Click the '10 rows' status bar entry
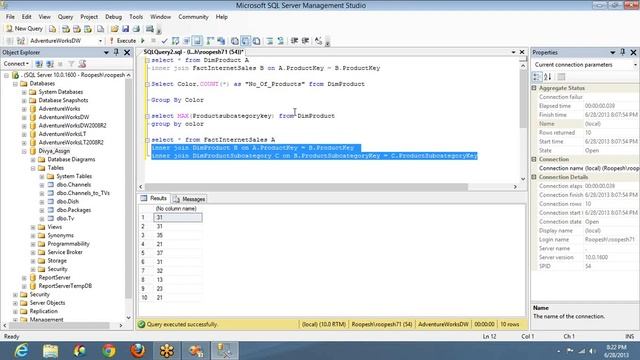Screen dimensions: 640x360 tap(510, 324)
